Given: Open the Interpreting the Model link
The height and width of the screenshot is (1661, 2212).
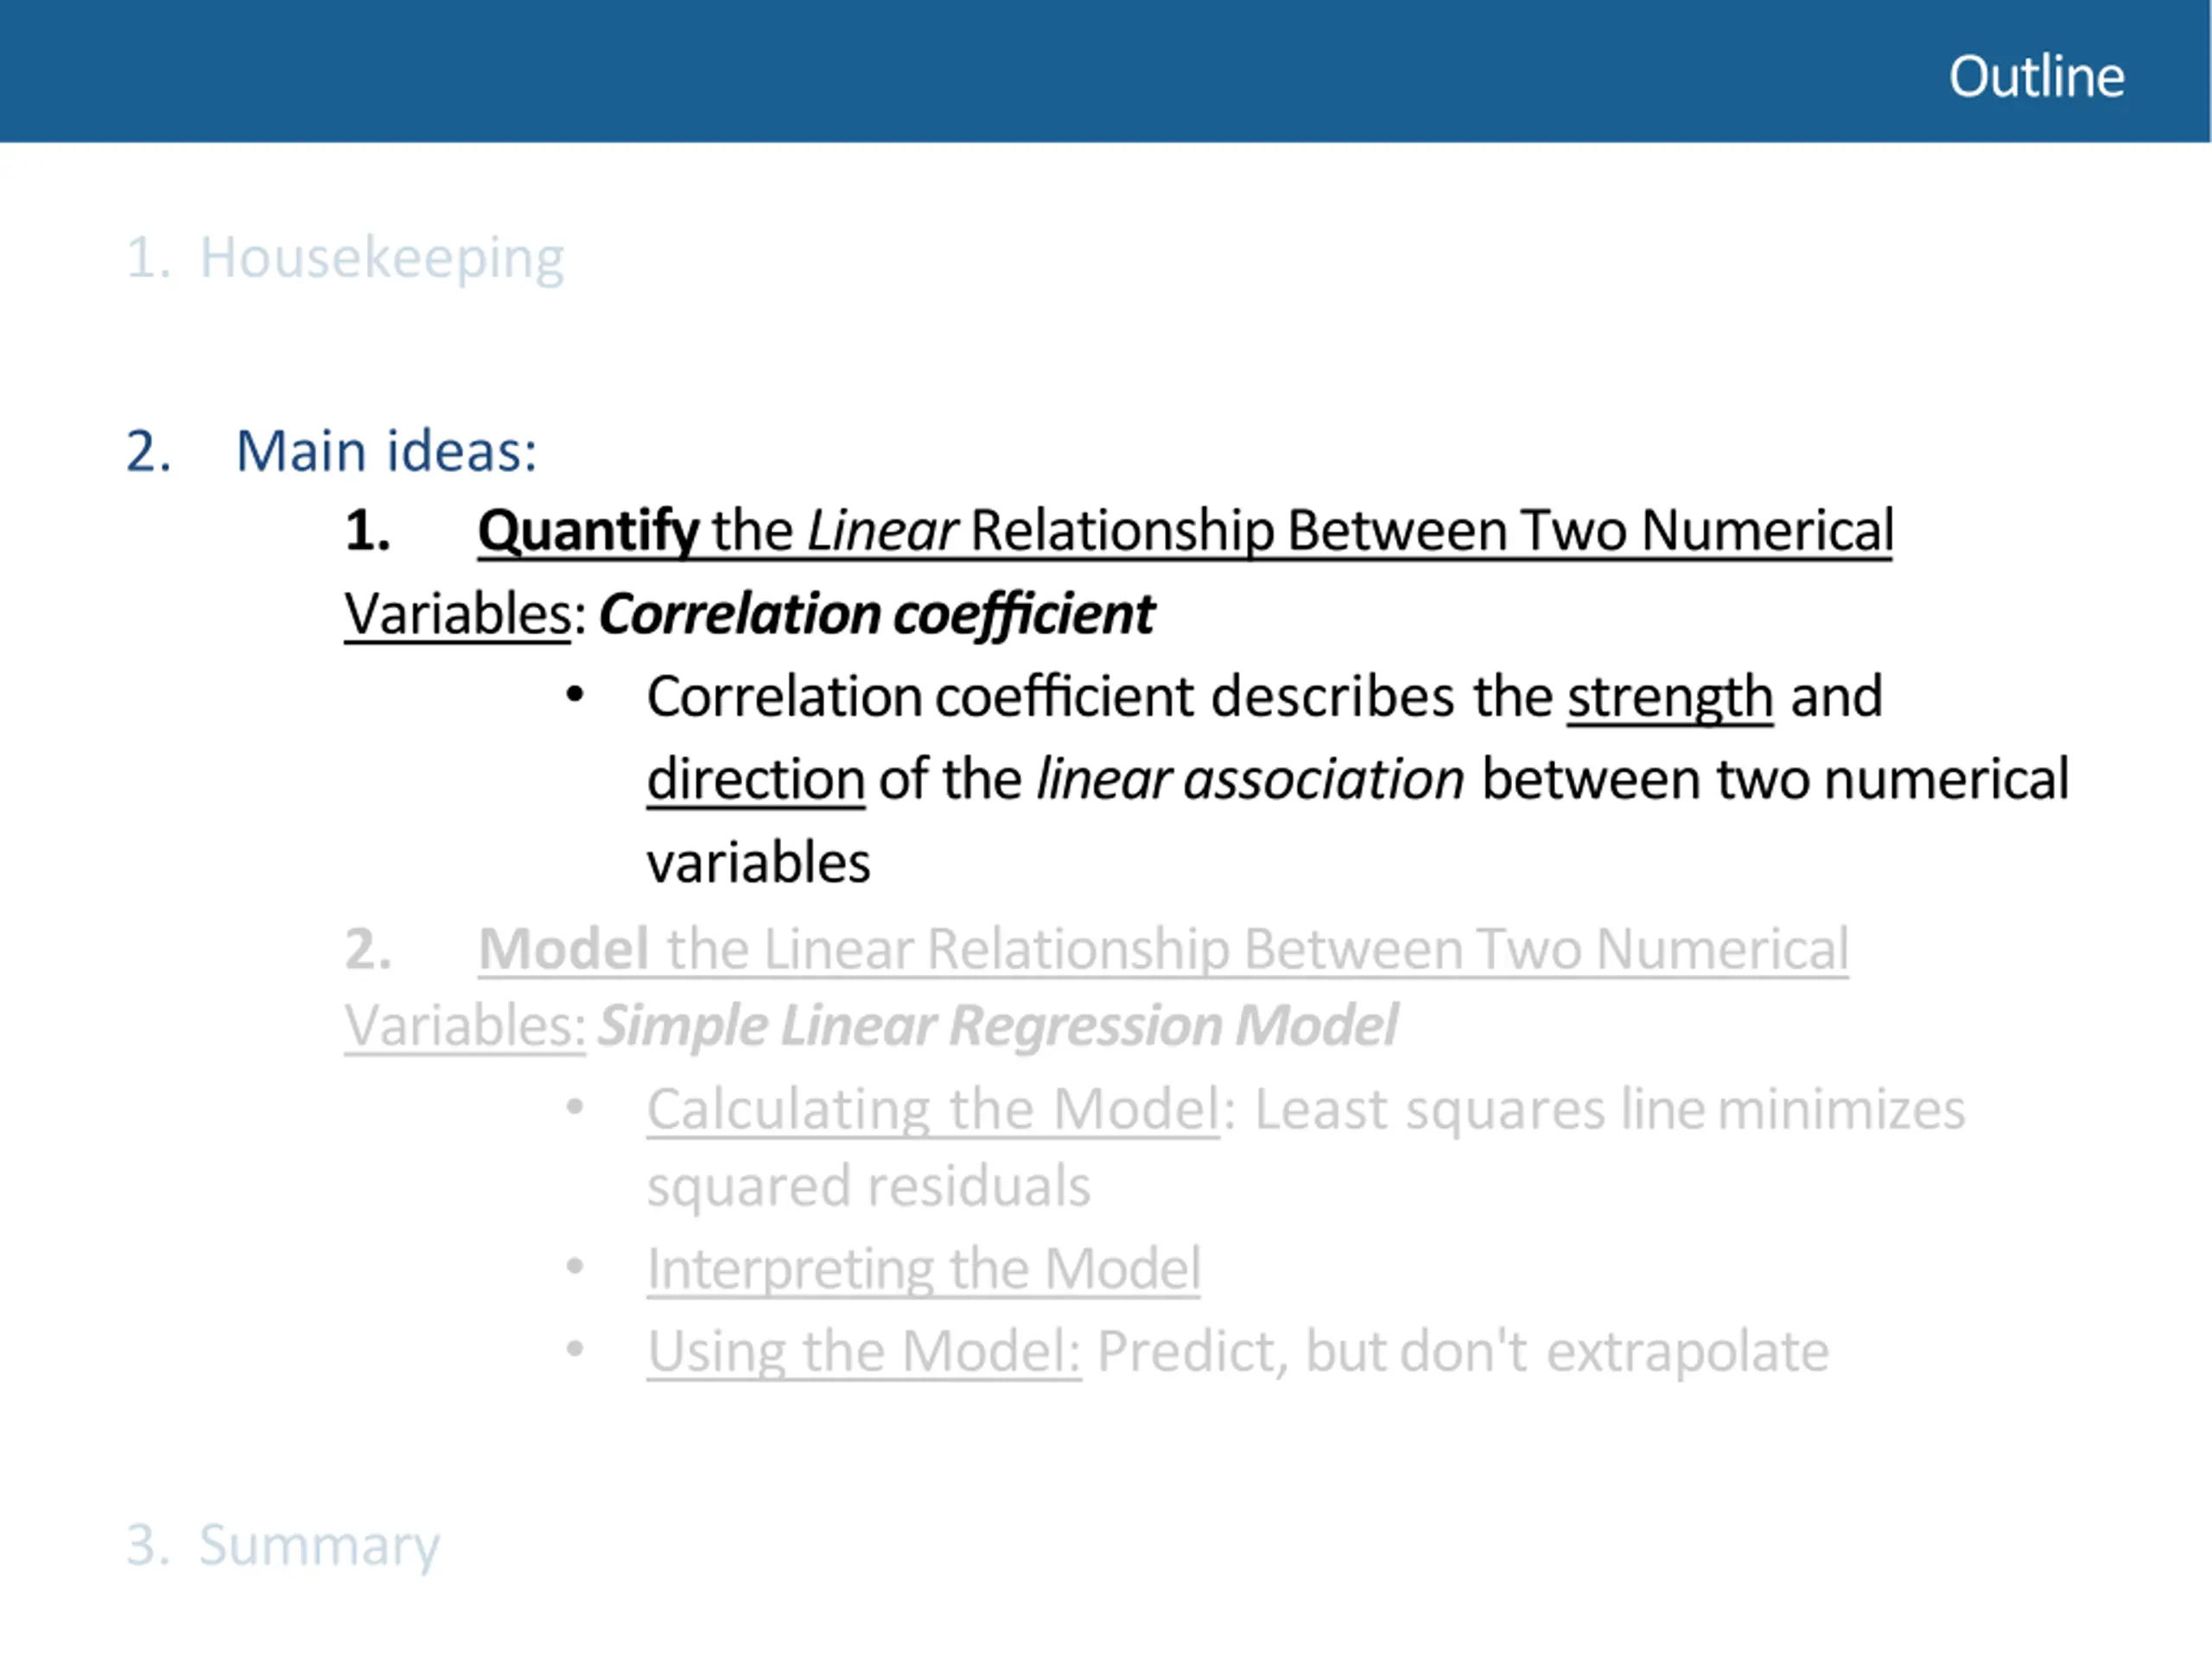Looking at the screenshot, I should (x=923, y=1270).
